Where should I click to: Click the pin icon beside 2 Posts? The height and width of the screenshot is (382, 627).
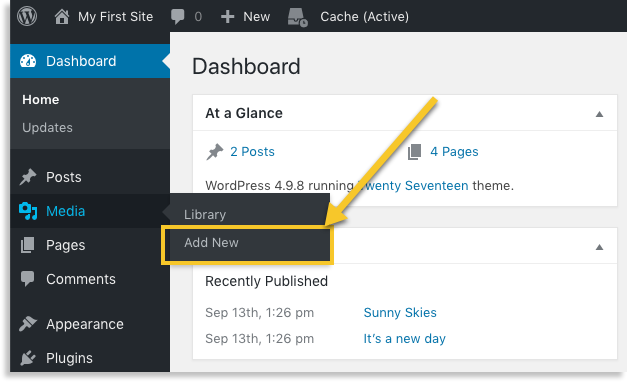tap(215, 152)
